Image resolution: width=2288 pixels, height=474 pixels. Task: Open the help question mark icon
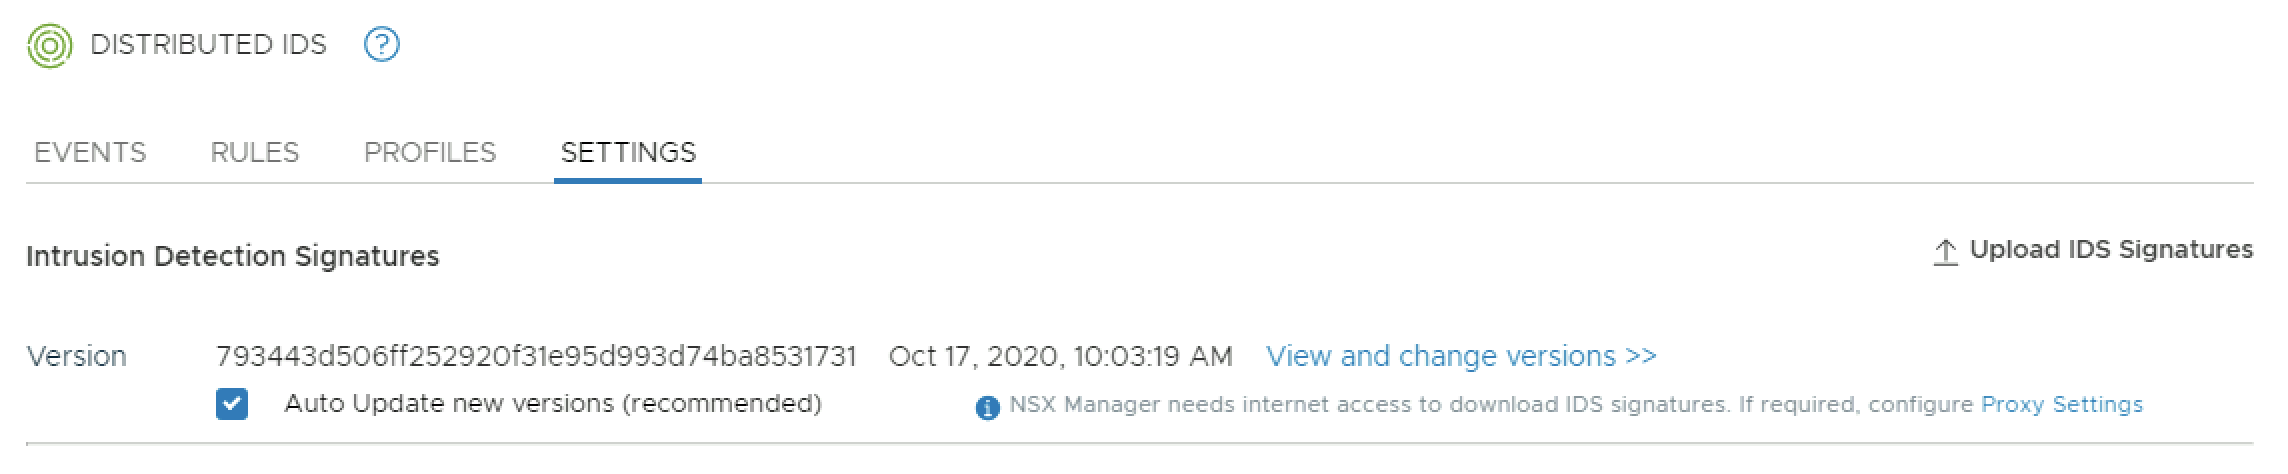(382, 45)
